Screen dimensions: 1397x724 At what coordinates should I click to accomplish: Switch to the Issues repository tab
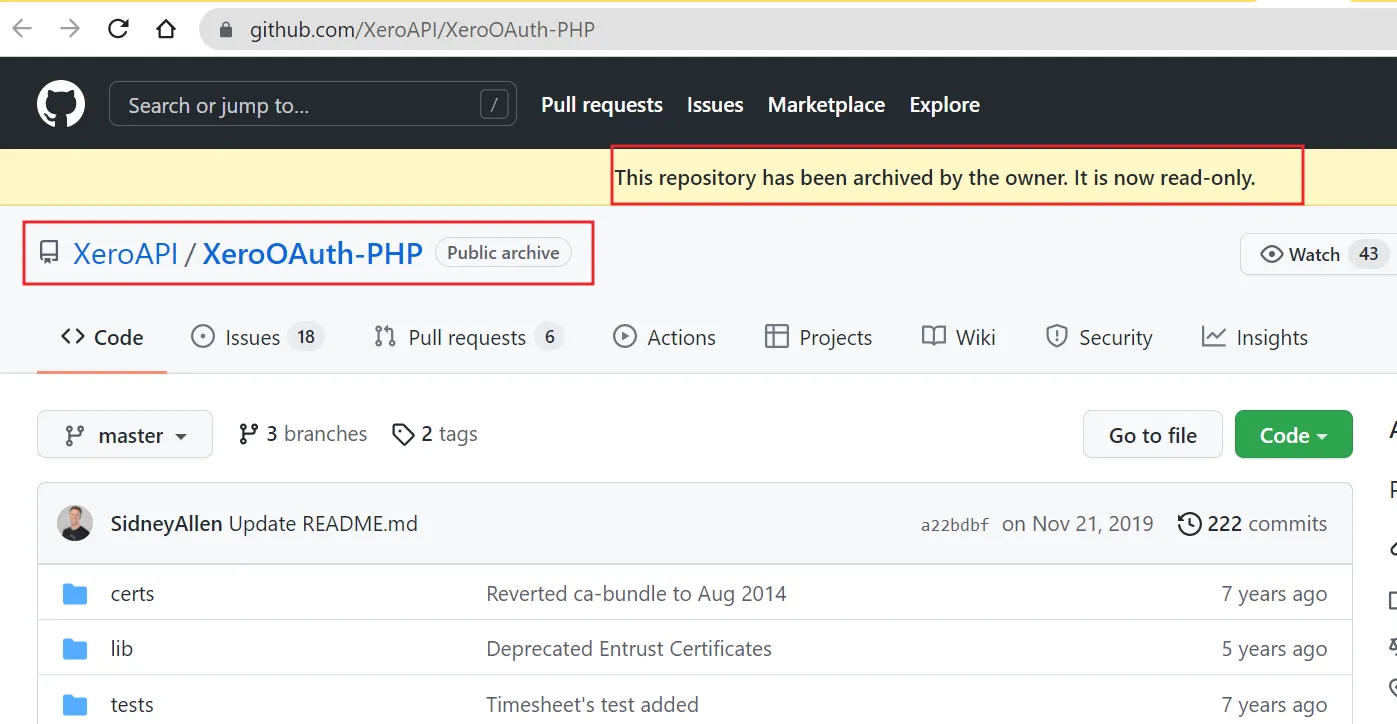click(x=257, y=338)
